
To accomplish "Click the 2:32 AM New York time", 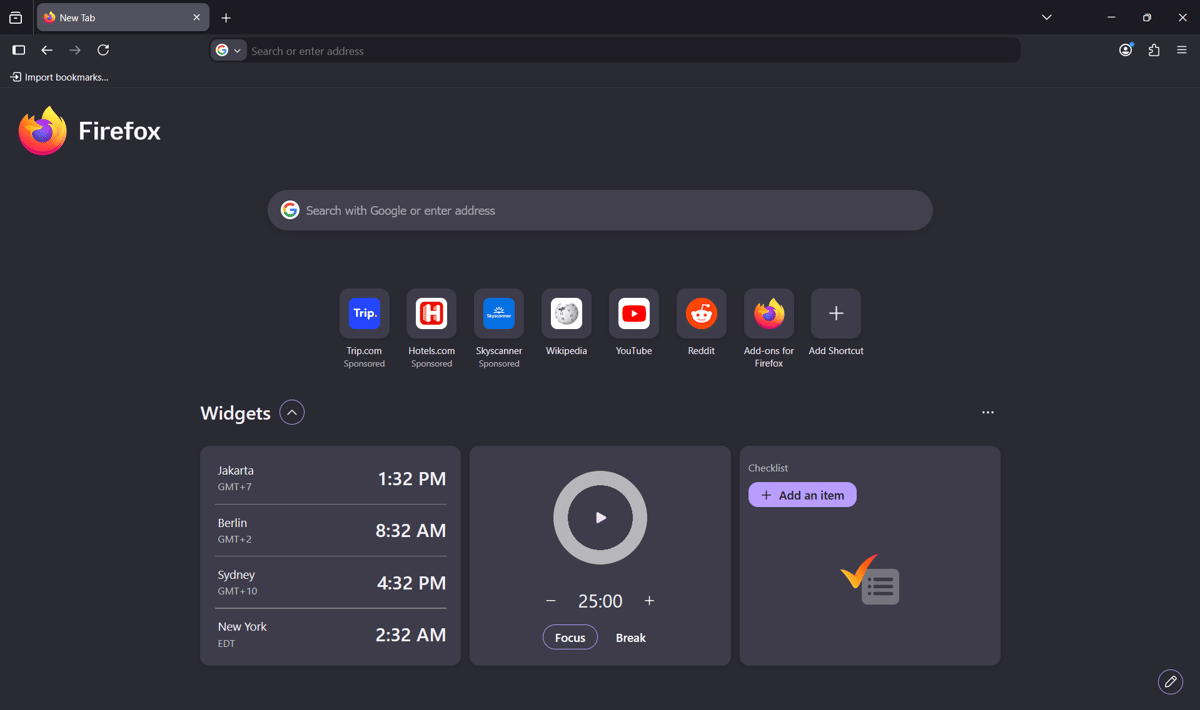I will coord(411,635).
